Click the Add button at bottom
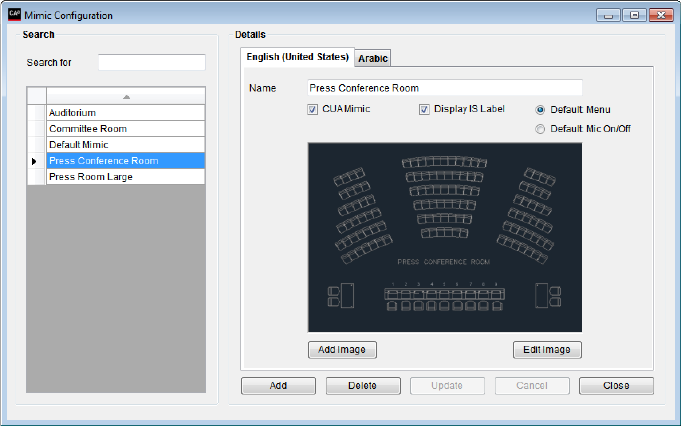Screen dimensions: 681x426 click(x=278, y=385)
